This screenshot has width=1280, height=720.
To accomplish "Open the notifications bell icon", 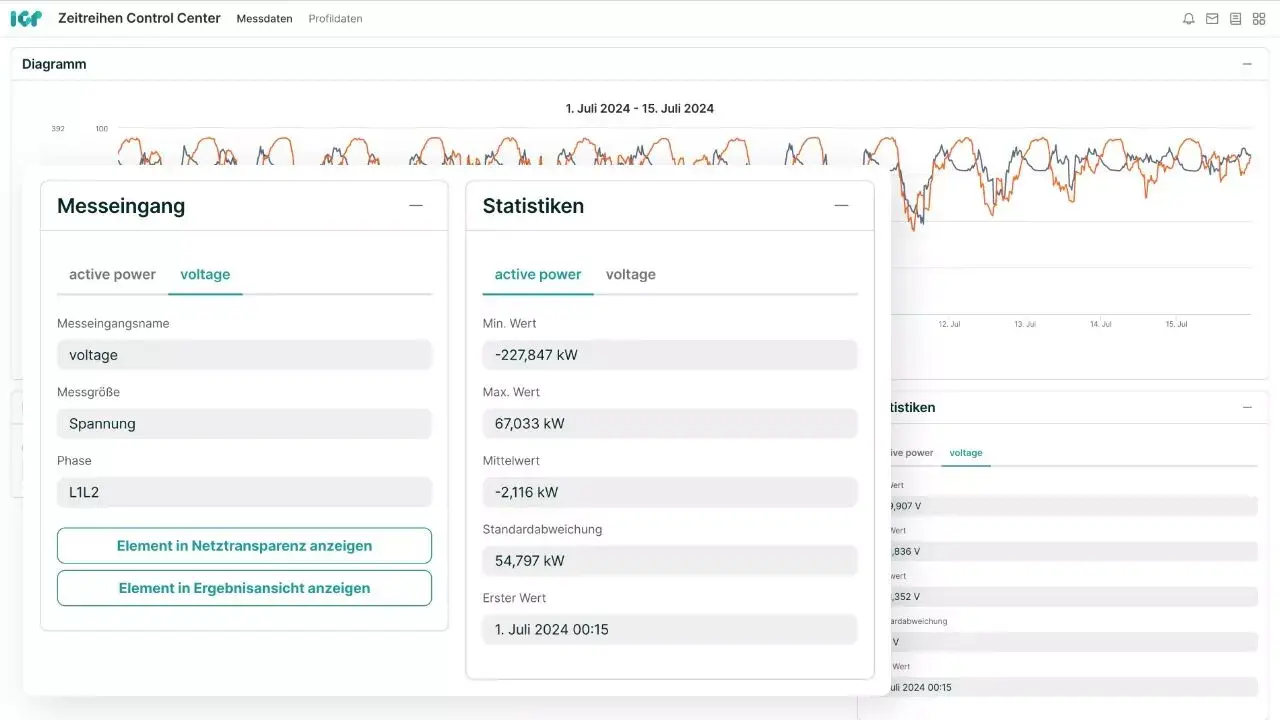I will [1188, 19].
